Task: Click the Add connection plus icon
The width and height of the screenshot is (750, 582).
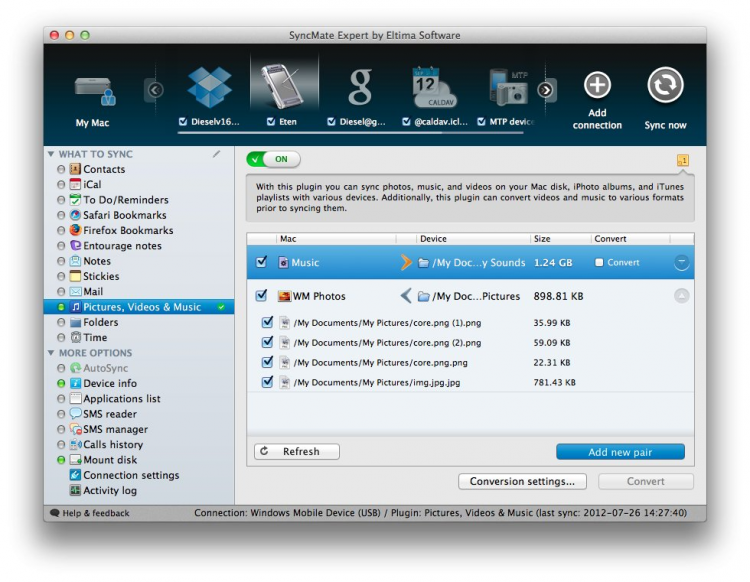Action: 597,85
